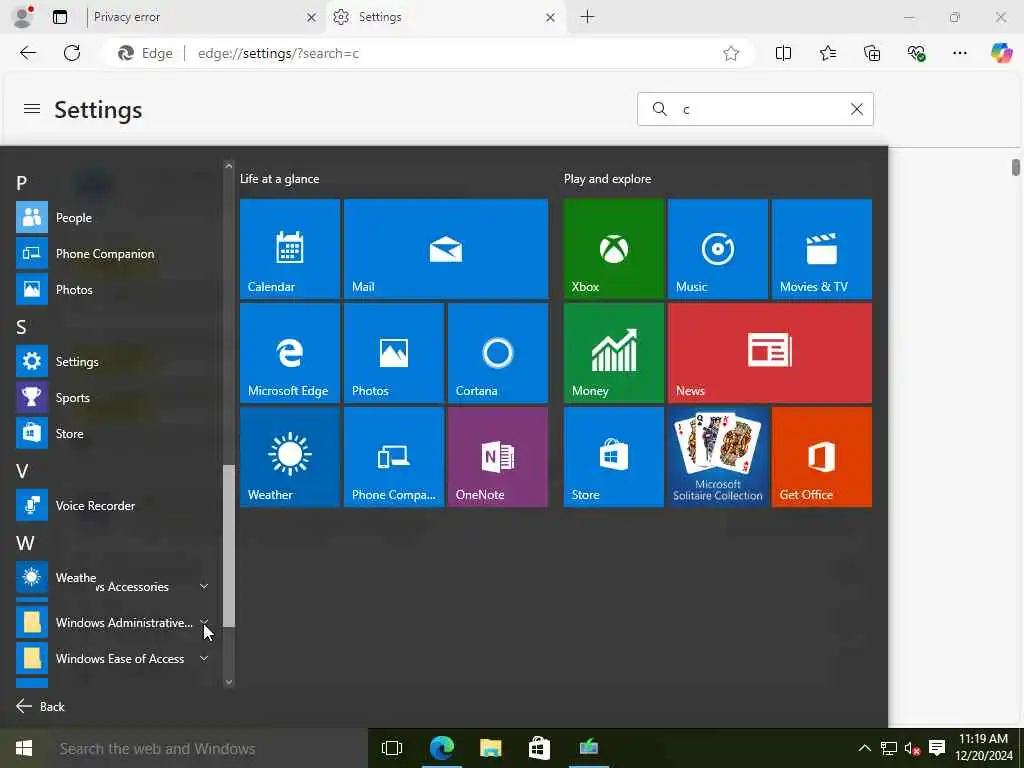The width and height of the screenshot is (1024, 768).
Task: Open Store from the taskbar
Action: tap(539, 748)
